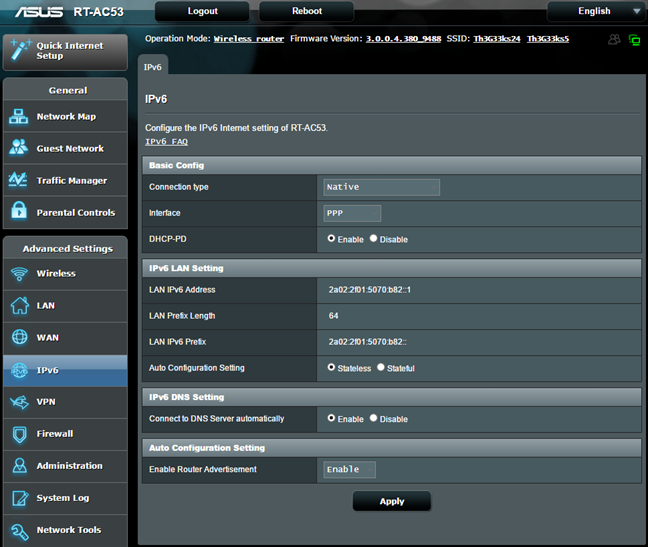Open Wireless settings menu item
The width and height of the screenshot is (648, 547).
tap(65, 274)
